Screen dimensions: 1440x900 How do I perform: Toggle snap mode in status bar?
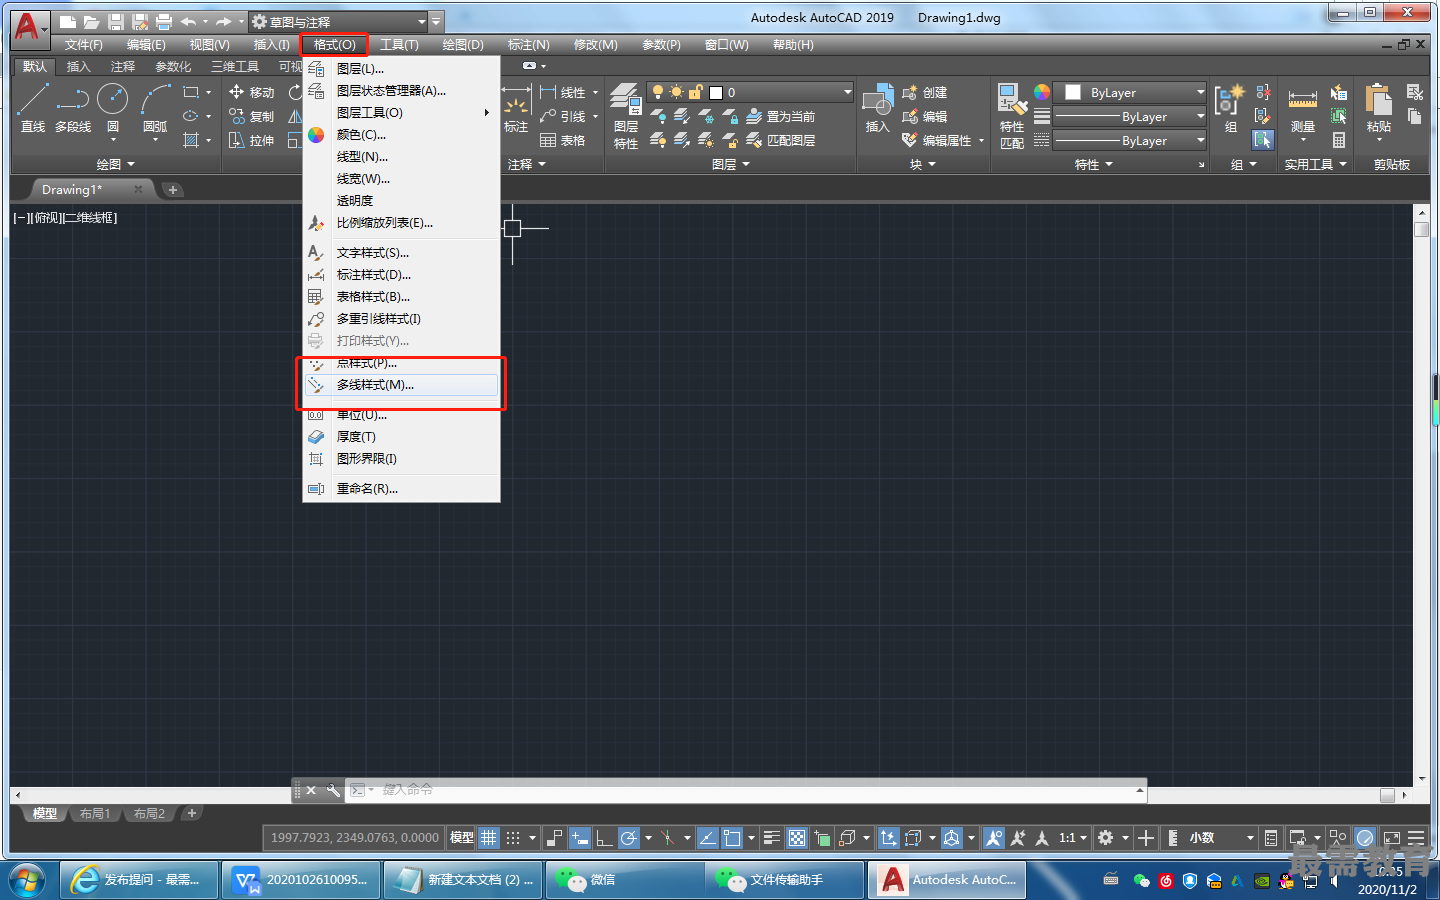[x=513, y=838]
